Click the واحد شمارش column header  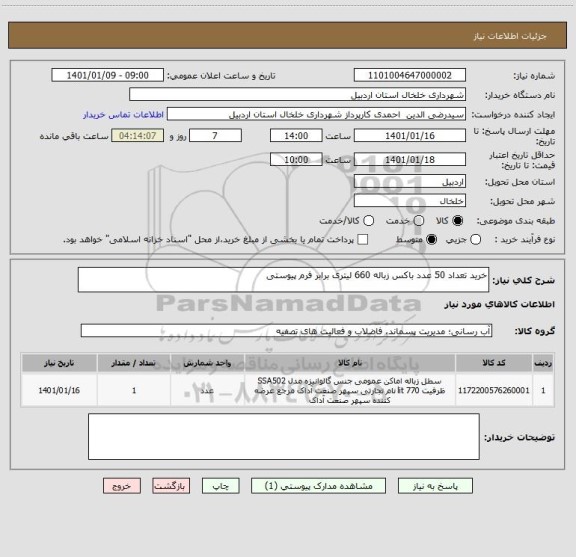[207, 363]
